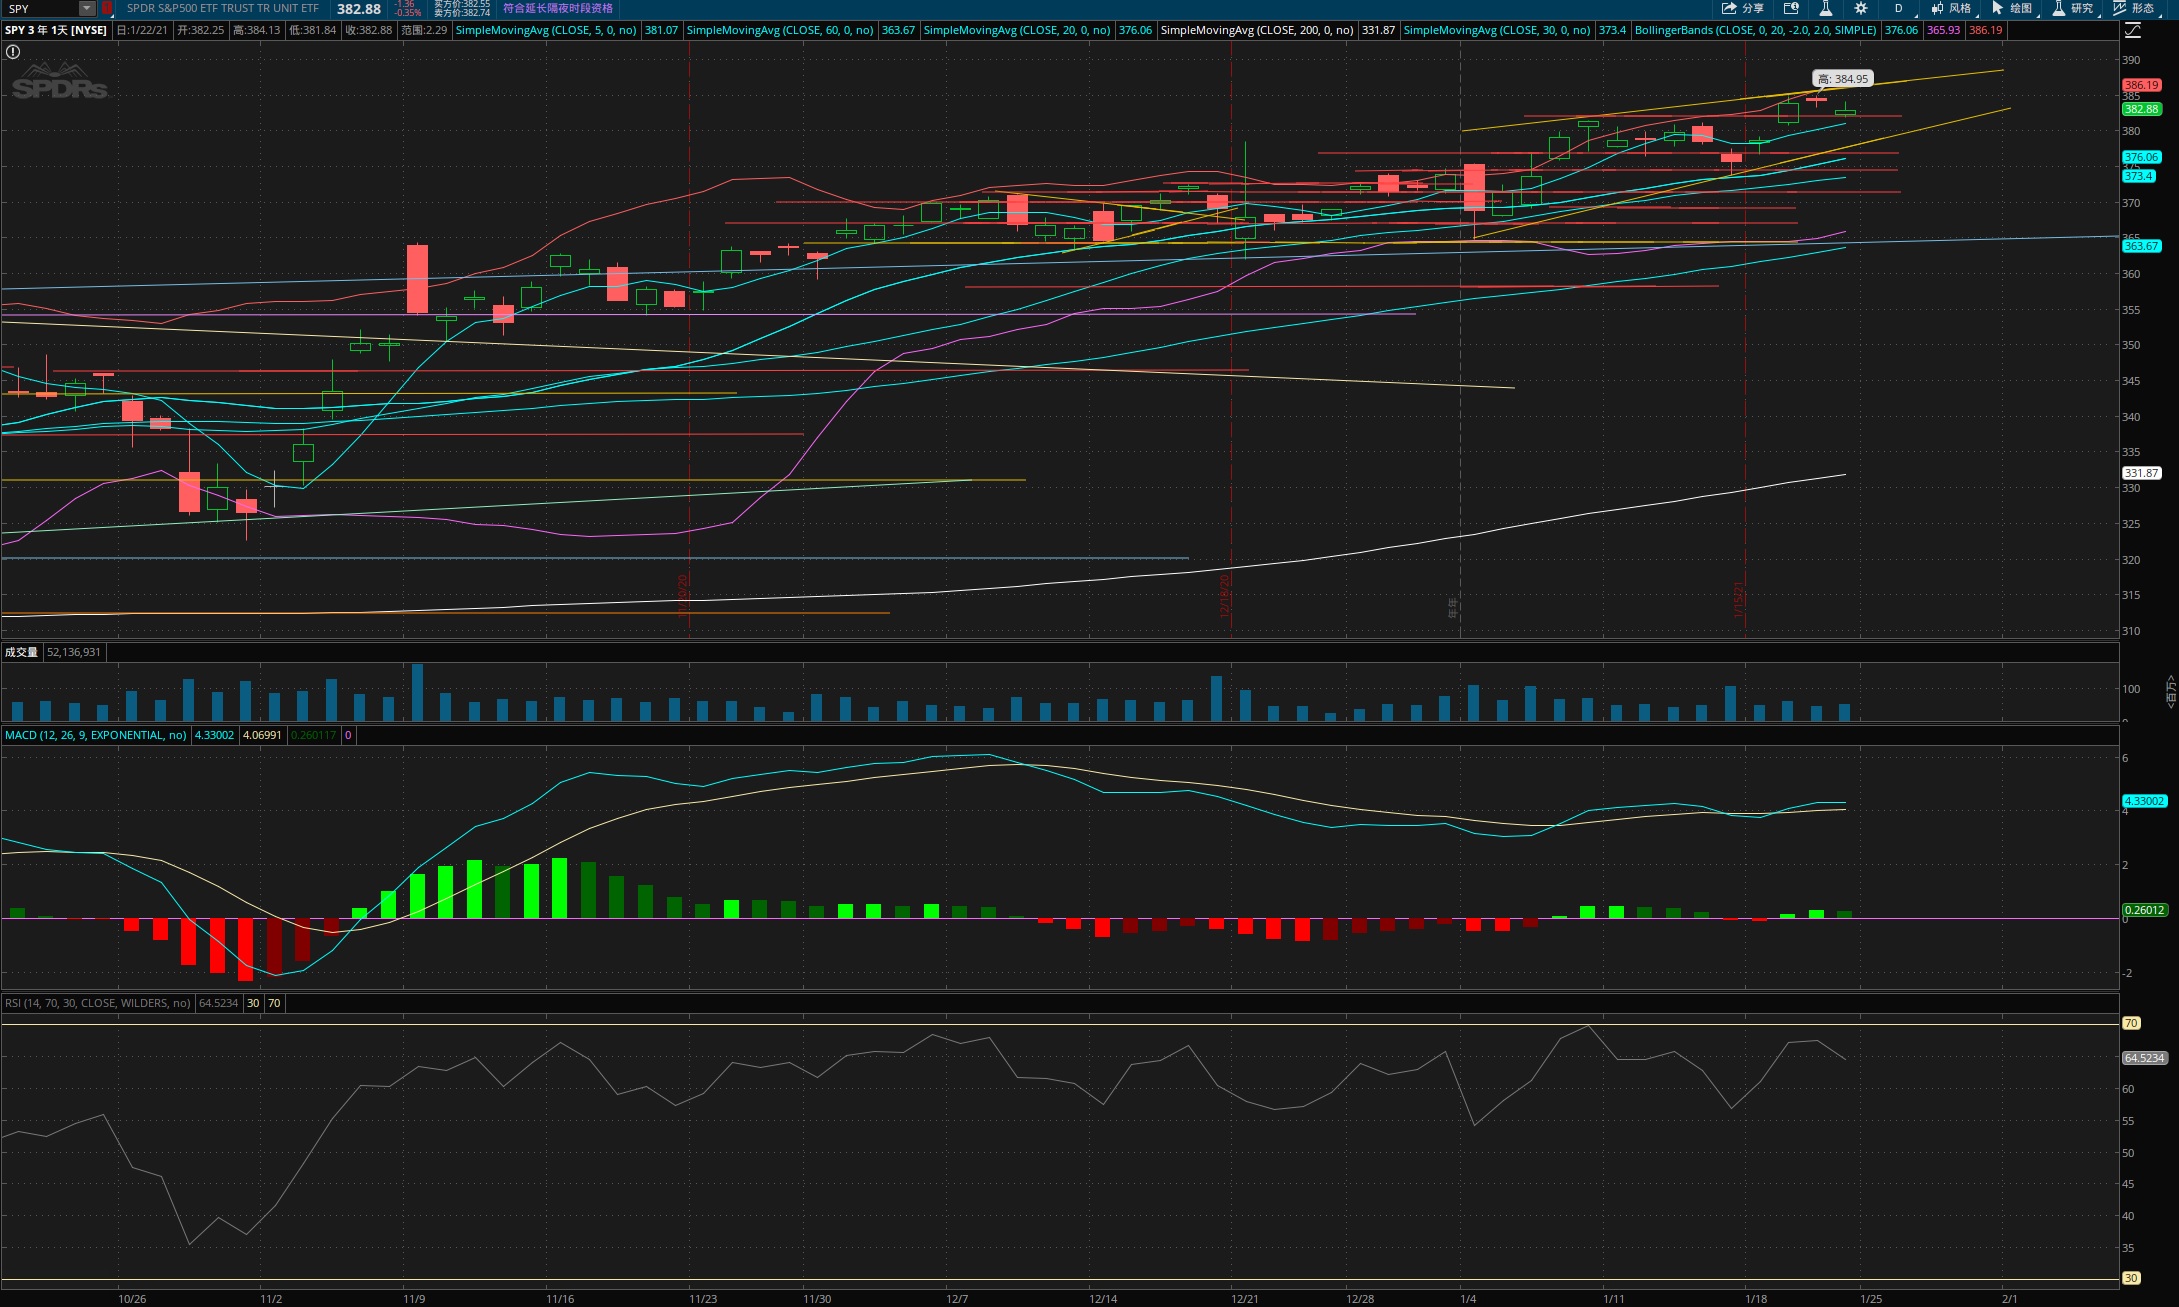
Task: Expand the SPY symbol dropdown arrow
Action: (x=87, y=8)
